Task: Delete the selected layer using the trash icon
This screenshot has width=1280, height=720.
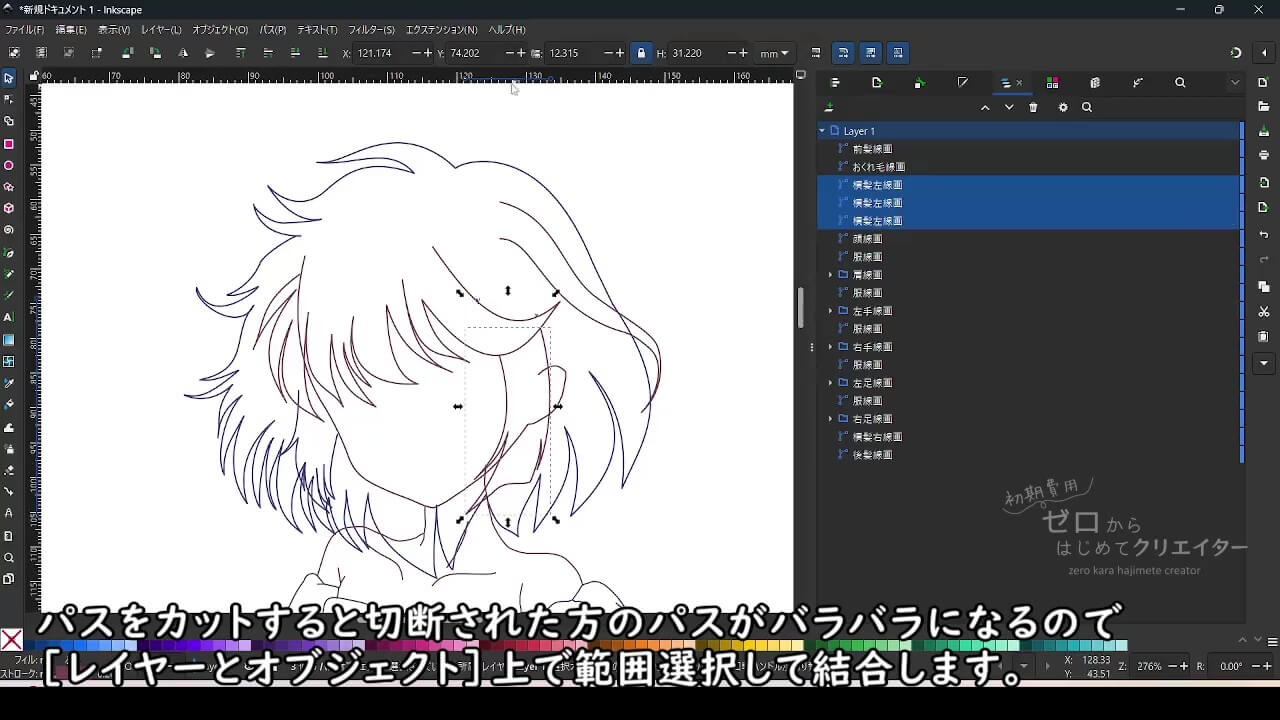Action: tap(1033, 107)
